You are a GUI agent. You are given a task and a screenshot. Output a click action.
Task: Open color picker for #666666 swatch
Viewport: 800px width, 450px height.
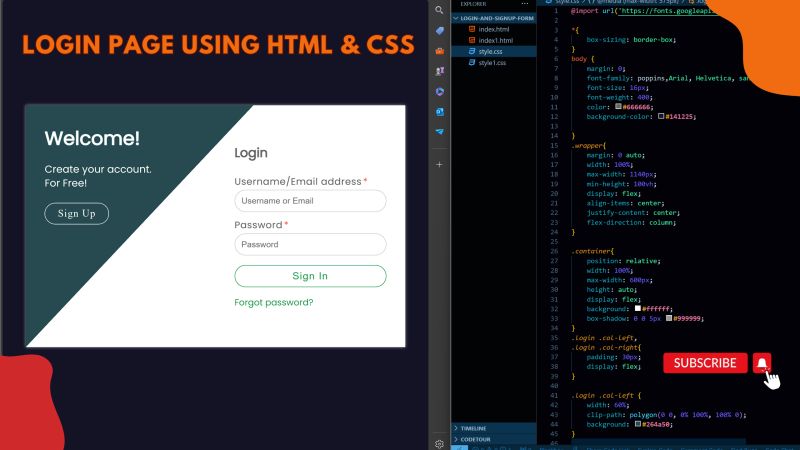pyautogui.click(x=618, y=107)
